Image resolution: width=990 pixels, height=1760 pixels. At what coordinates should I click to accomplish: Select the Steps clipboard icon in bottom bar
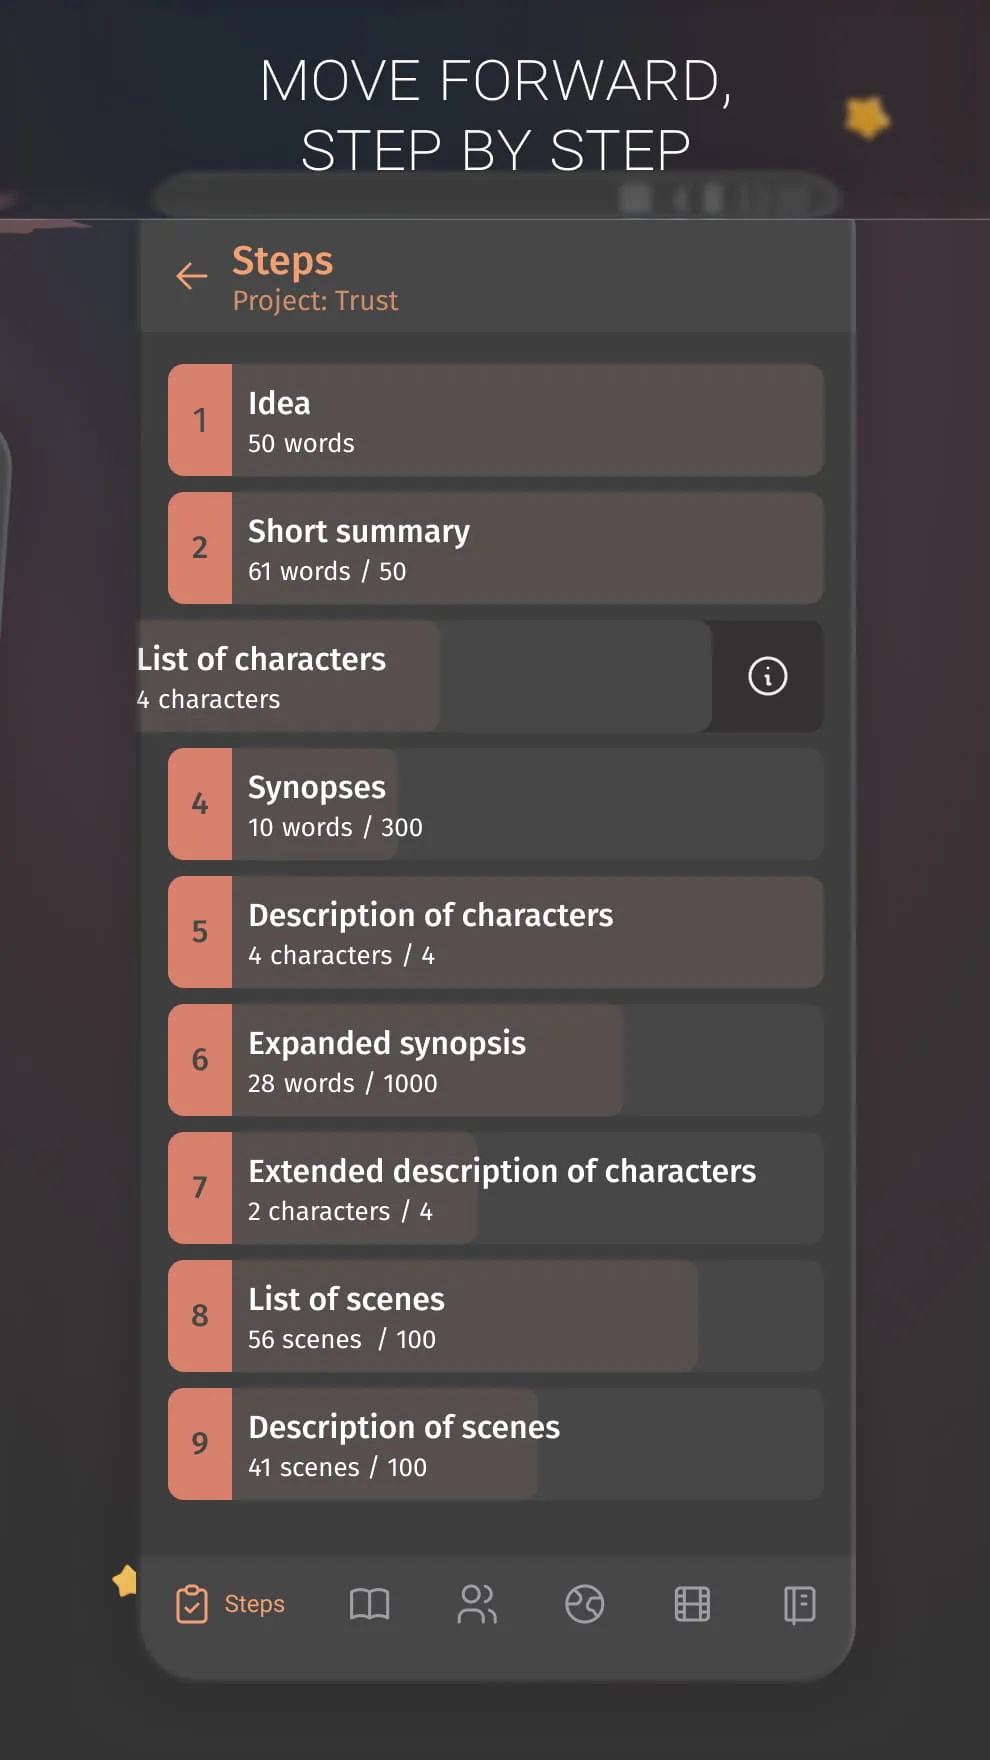coord(192,1604)
